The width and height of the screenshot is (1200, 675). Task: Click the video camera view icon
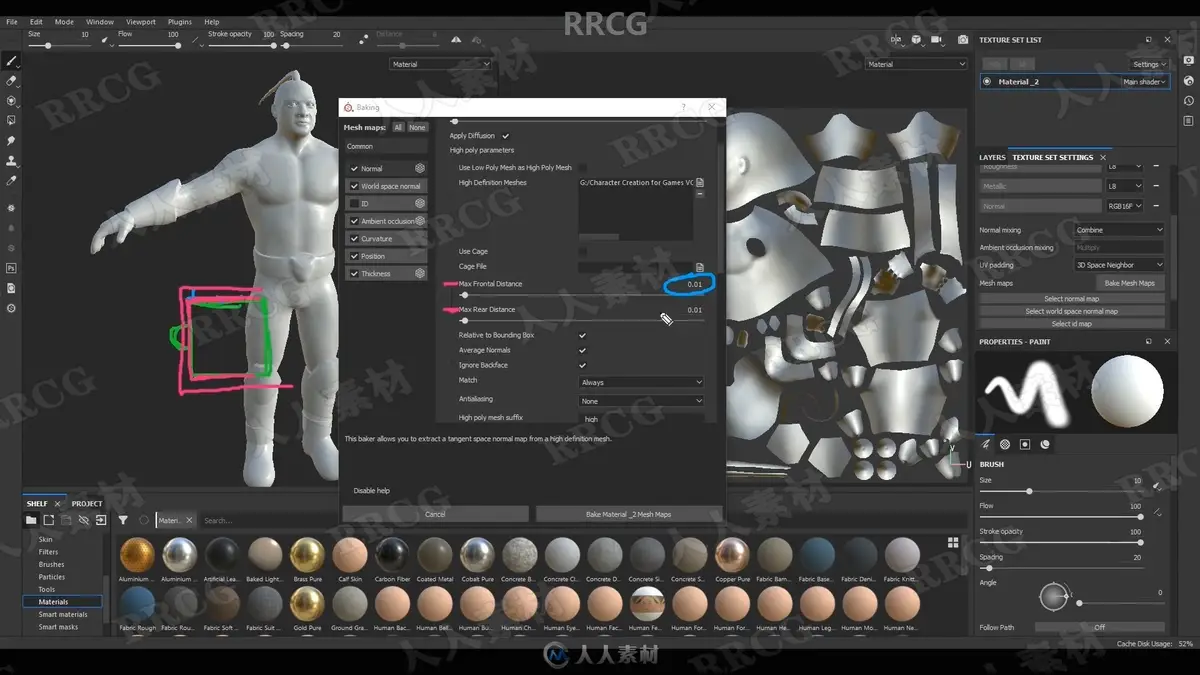[938, 39]
